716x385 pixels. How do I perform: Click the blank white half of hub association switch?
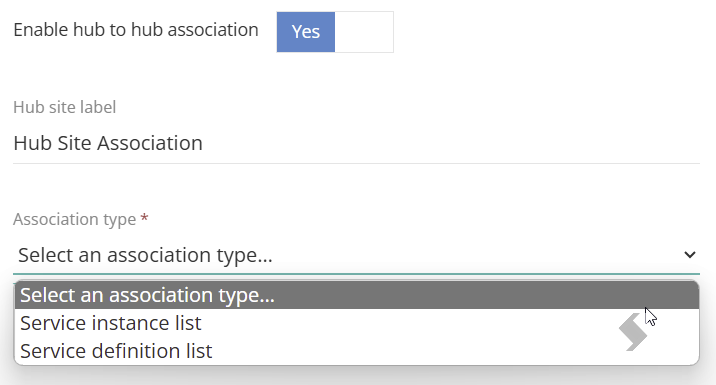[364, 32]
